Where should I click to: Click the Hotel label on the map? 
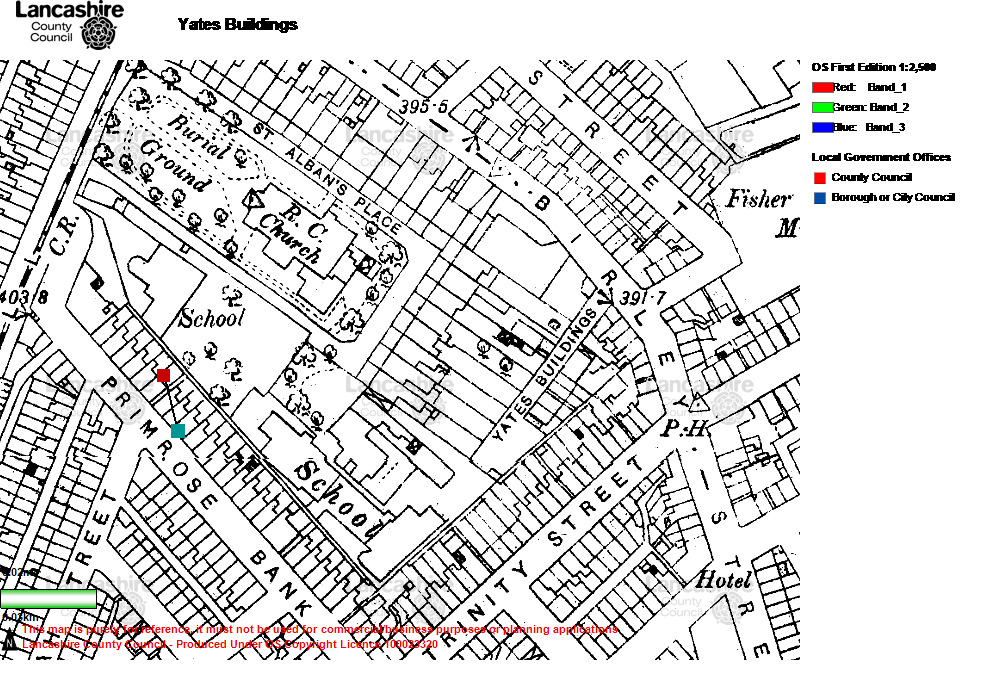click(x=723, y=580)
